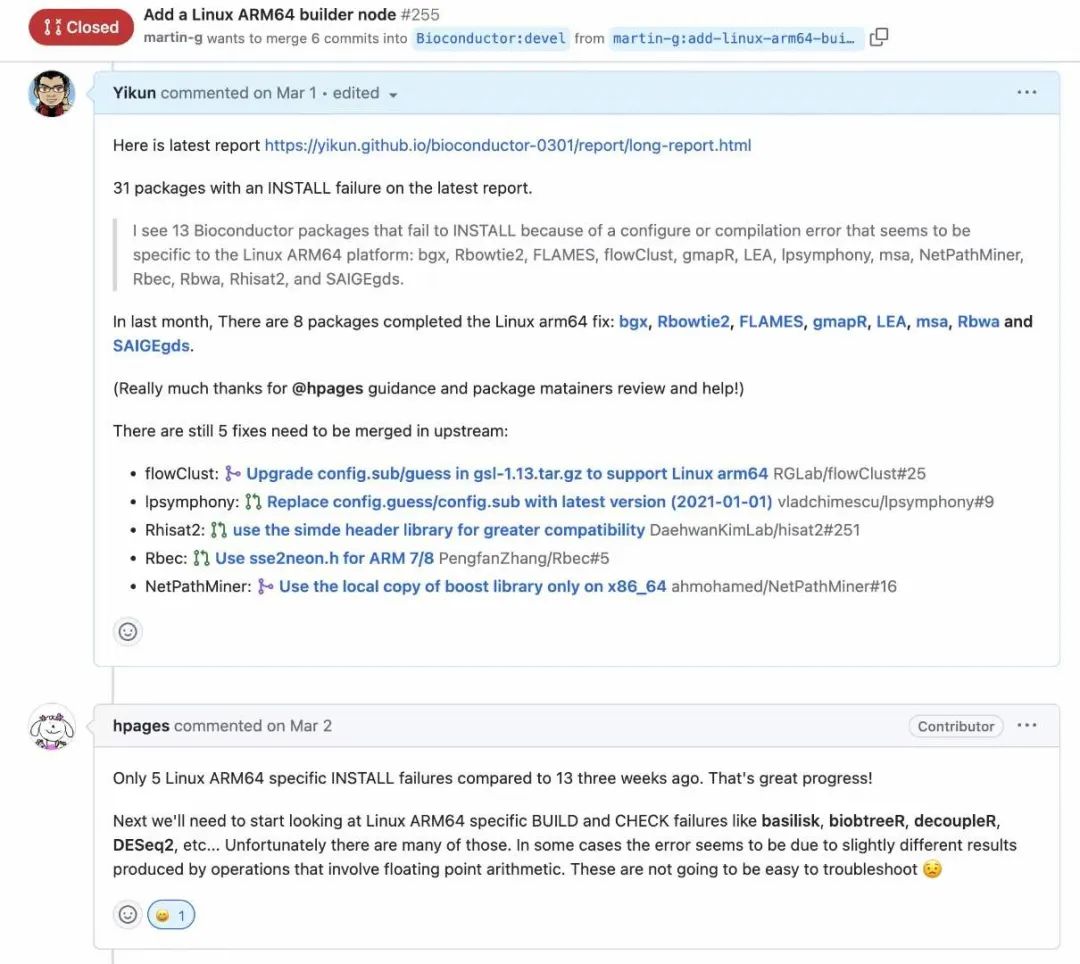
Task: Click hpages' profile avatar
Action: click(51, 728)
